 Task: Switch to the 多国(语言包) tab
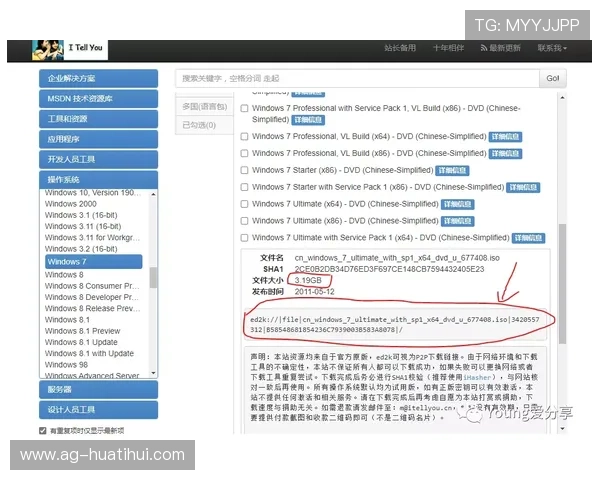coord(204,106)
